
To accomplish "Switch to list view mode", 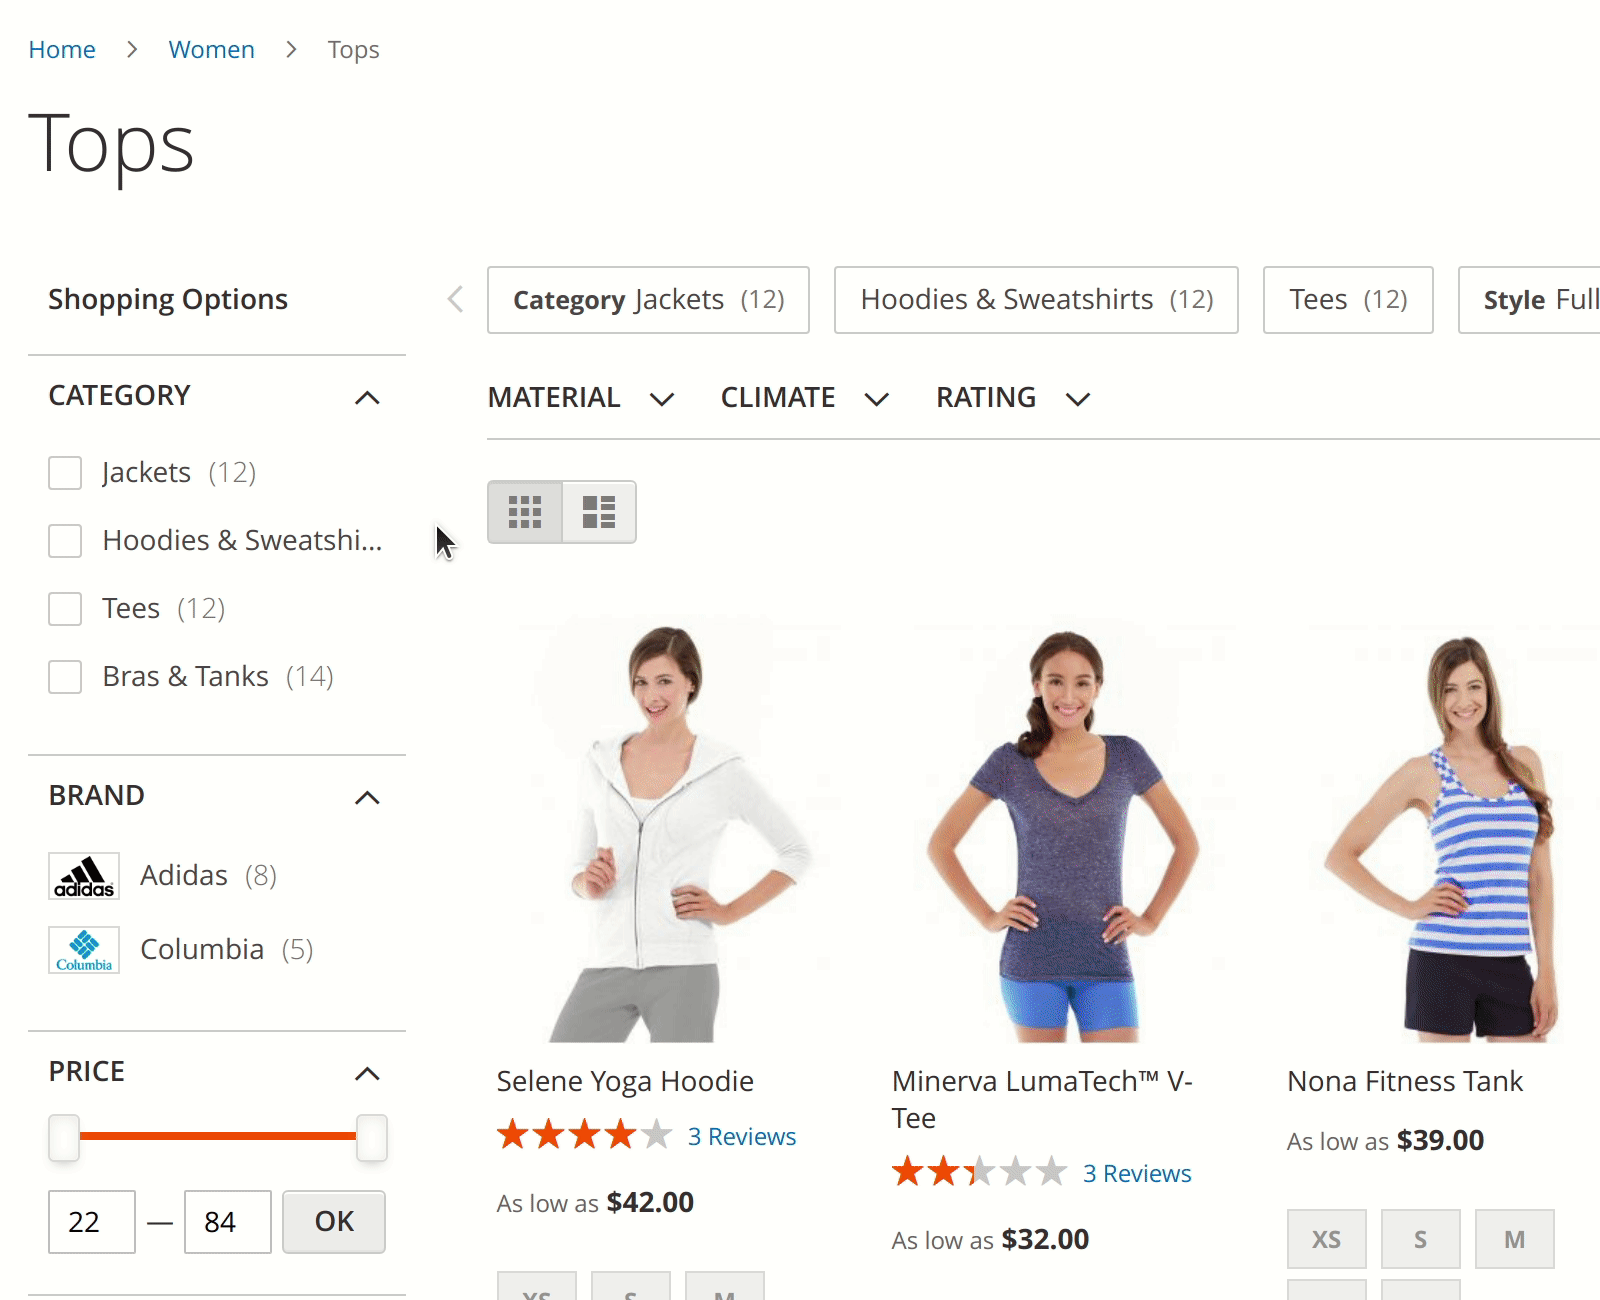I will 599,512.
